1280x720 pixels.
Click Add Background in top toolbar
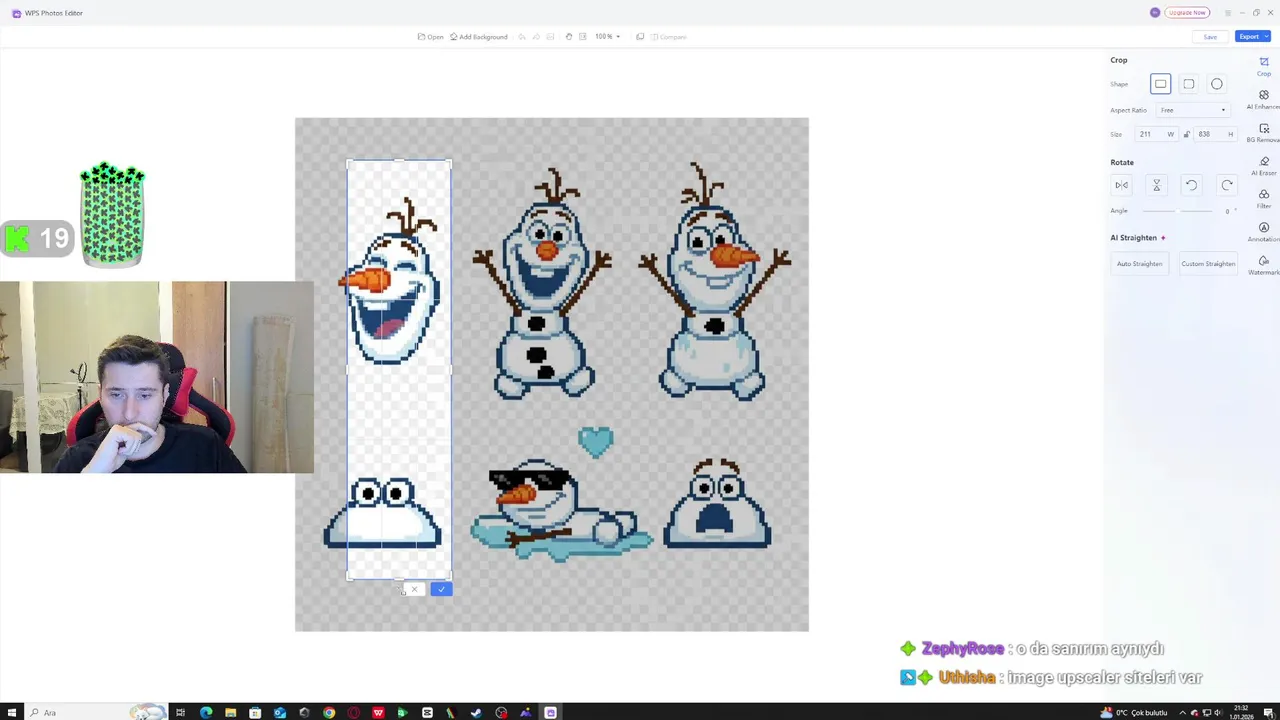pyautogui.click(x=479, y=37)
